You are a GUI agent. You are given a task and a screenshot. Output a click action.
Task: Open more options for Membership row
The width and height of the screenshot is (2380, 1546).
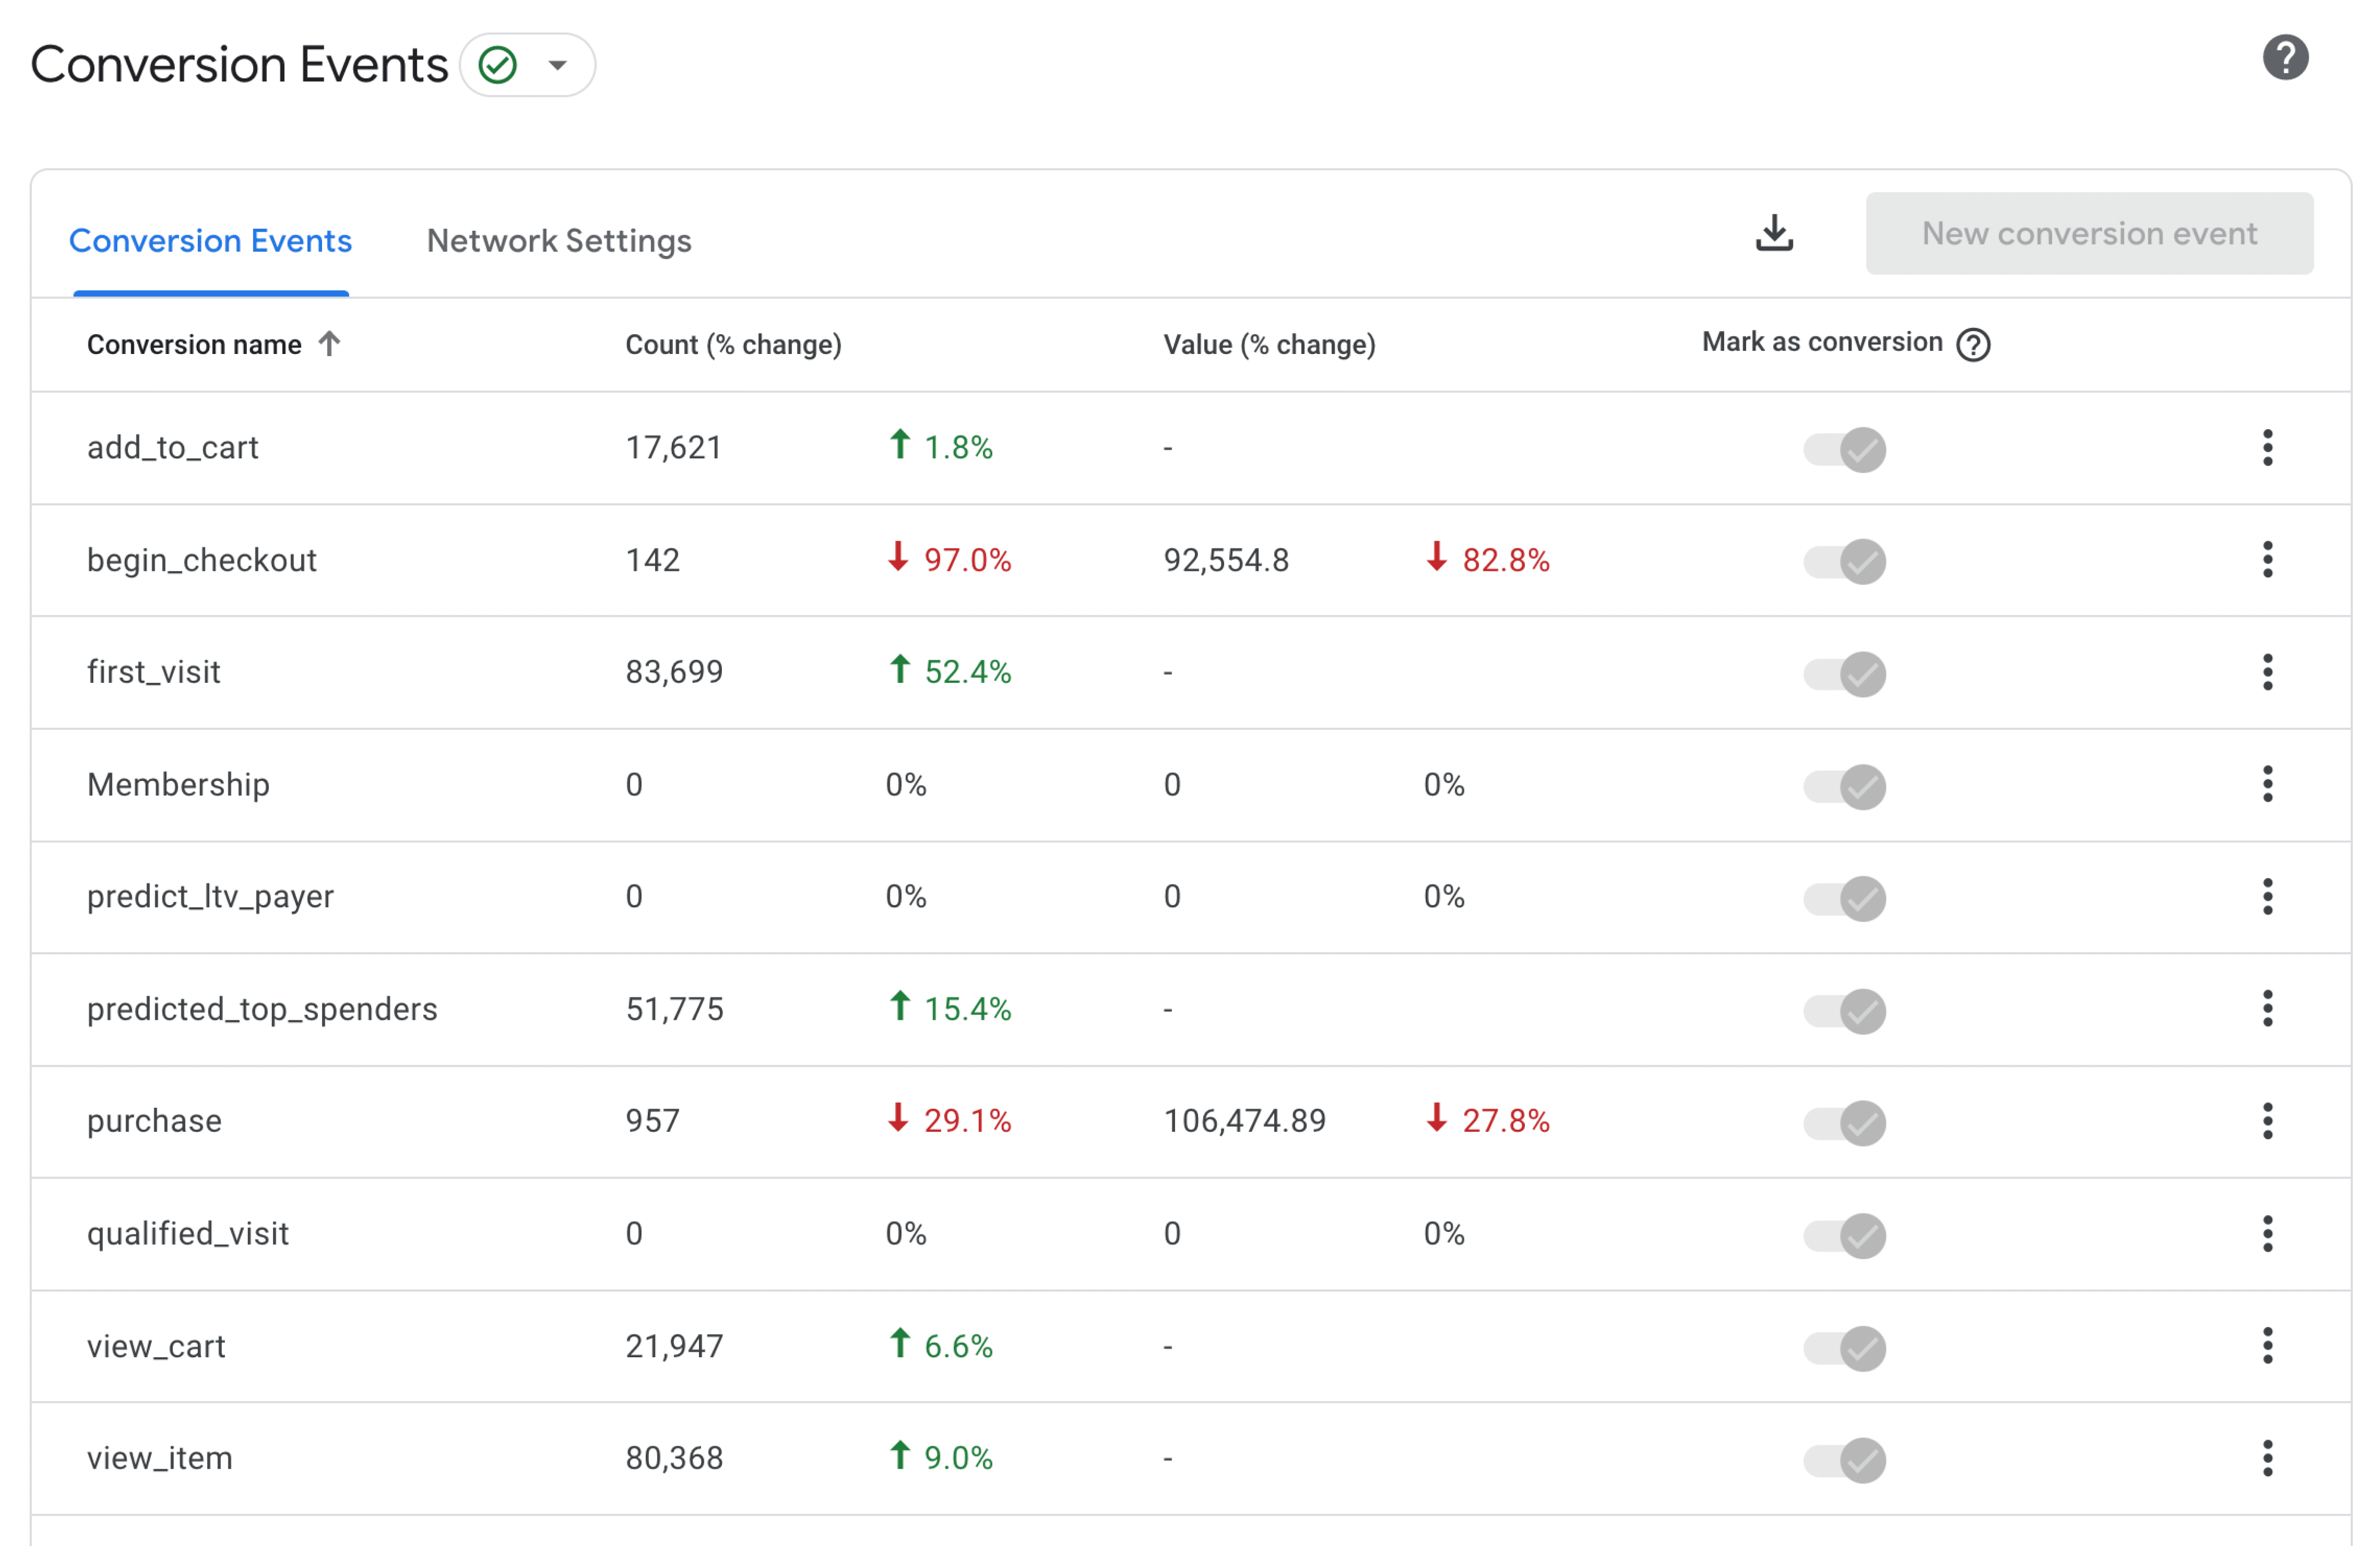(x=2267, y=784)
